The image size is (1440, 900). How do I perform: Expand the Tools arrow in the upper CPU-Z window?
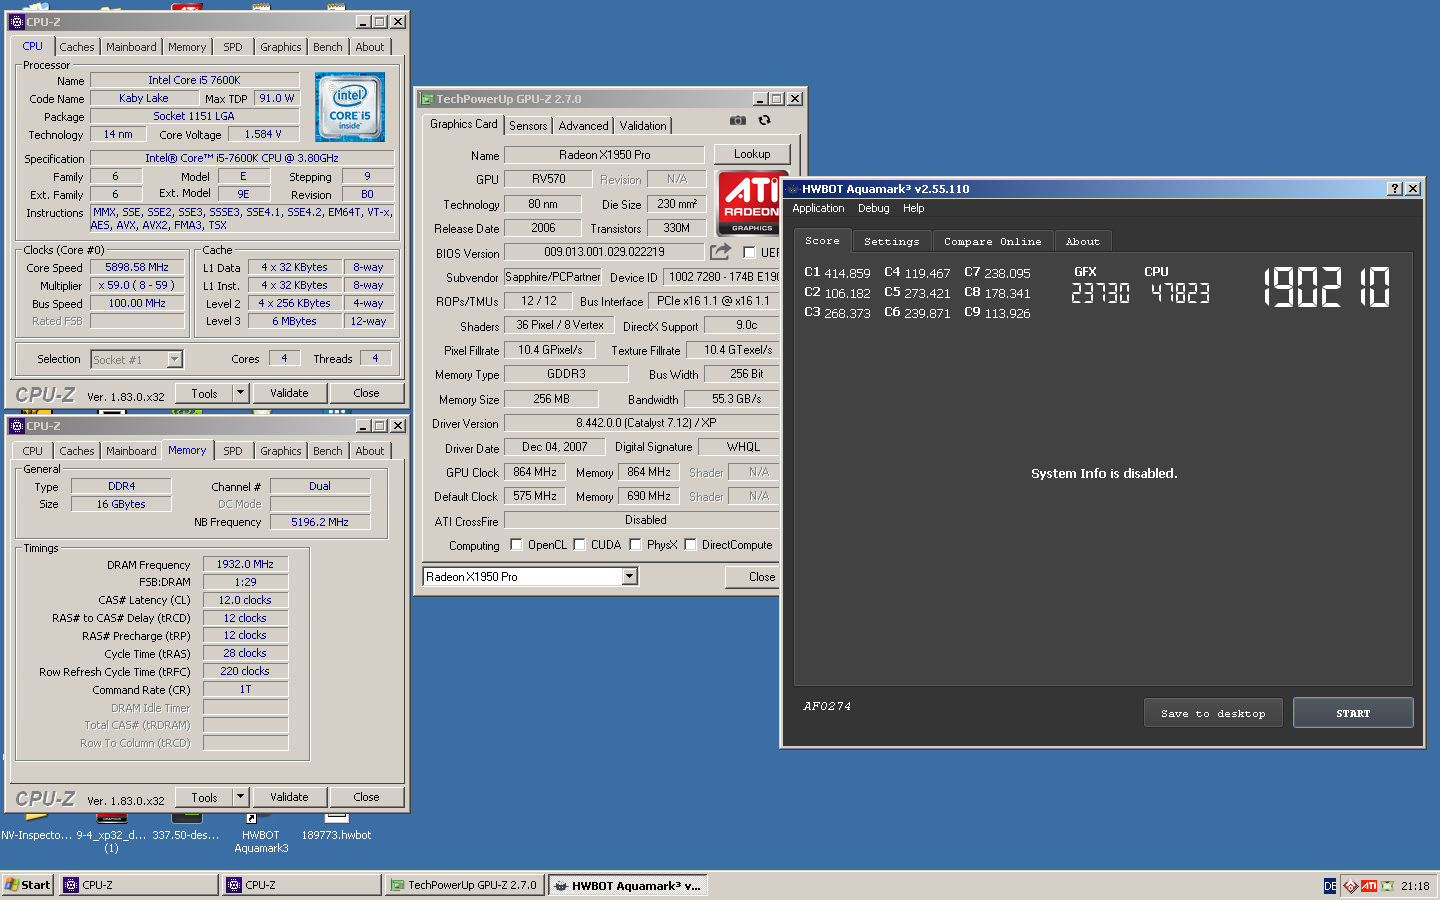(x=240, y=393)
